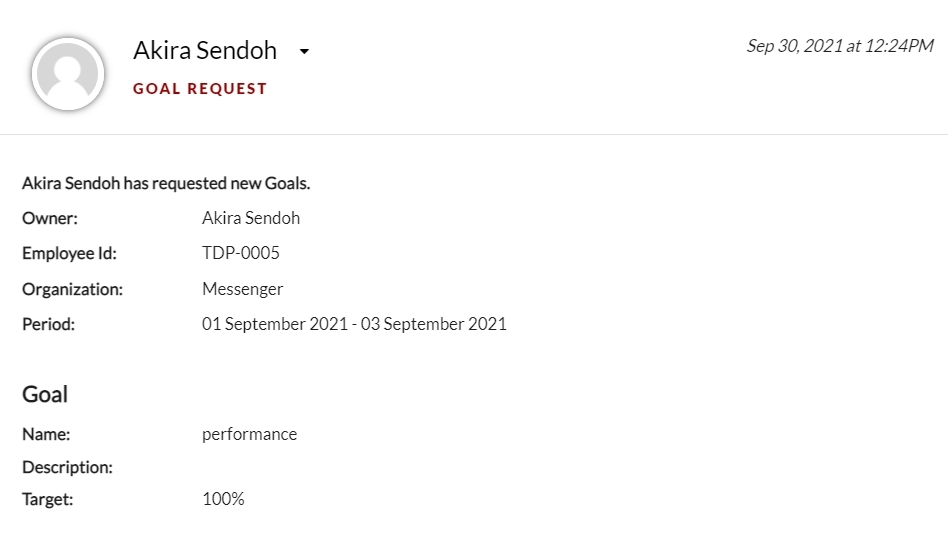Click Akira Sendoh's profile avatar icon
The height and width of the screenshot is (533, 948).
click(68, 74)
